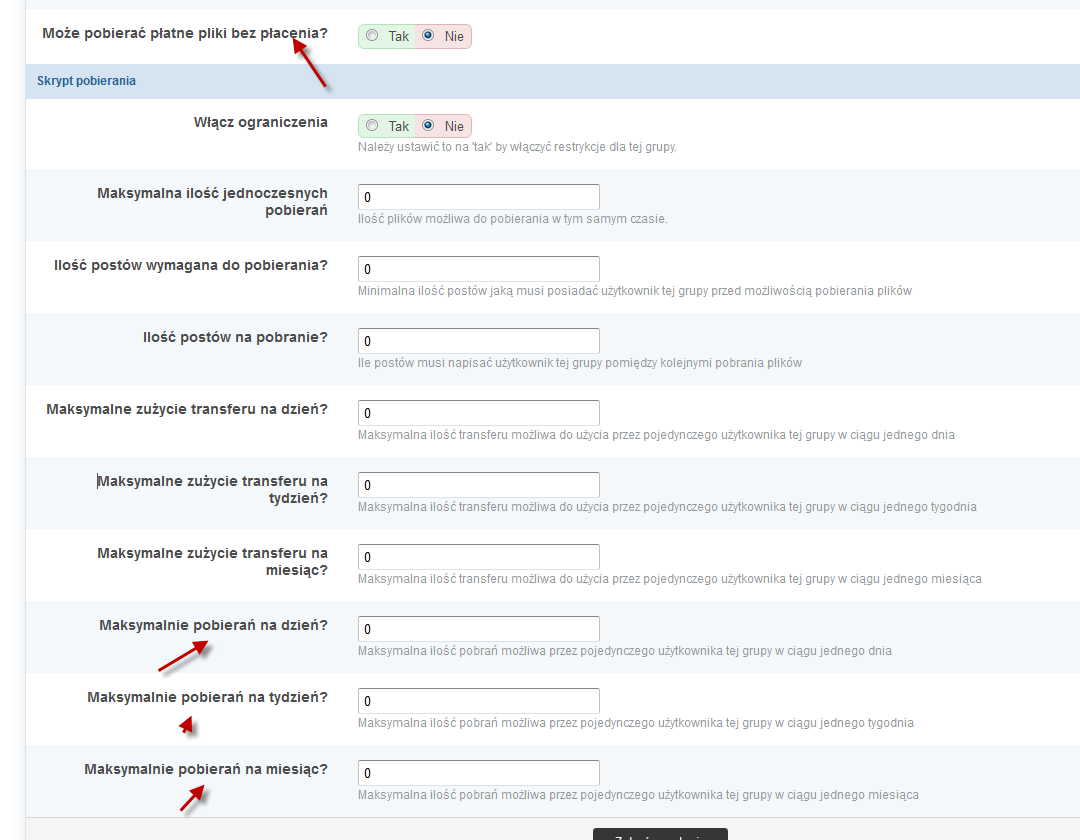Enable restrictions by selecting "Tak" for "Włącz ograniczenia"
Screen dimensions: 1080x840
(x=372, y=126)
